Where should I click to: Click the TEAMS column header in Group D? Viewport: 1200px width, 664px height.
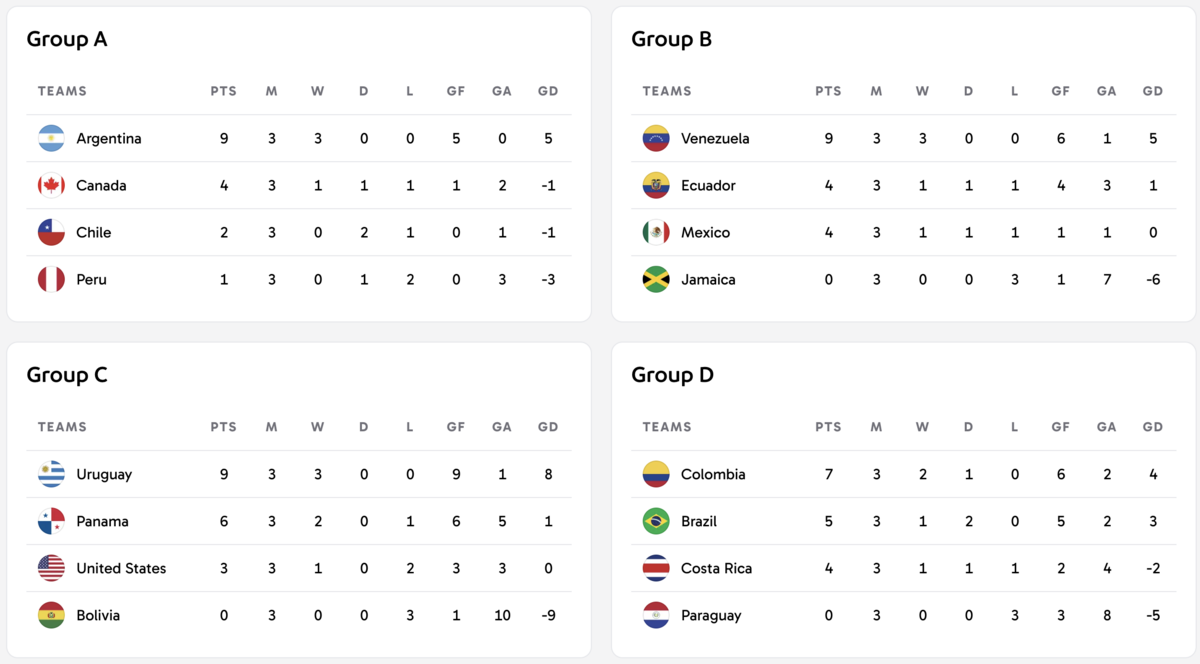(667, 427)
